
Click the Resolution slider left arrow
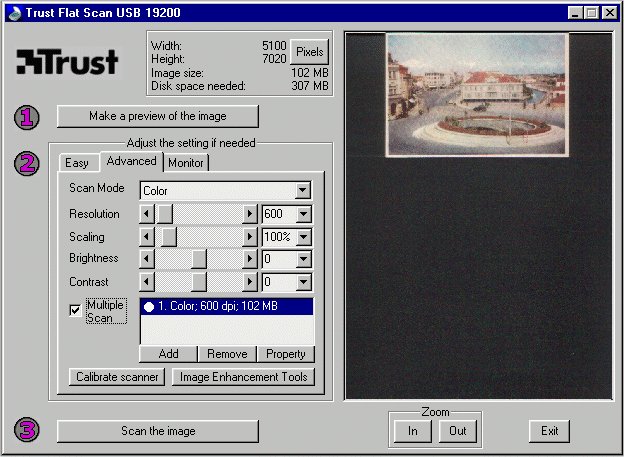(x=147, y=214)
